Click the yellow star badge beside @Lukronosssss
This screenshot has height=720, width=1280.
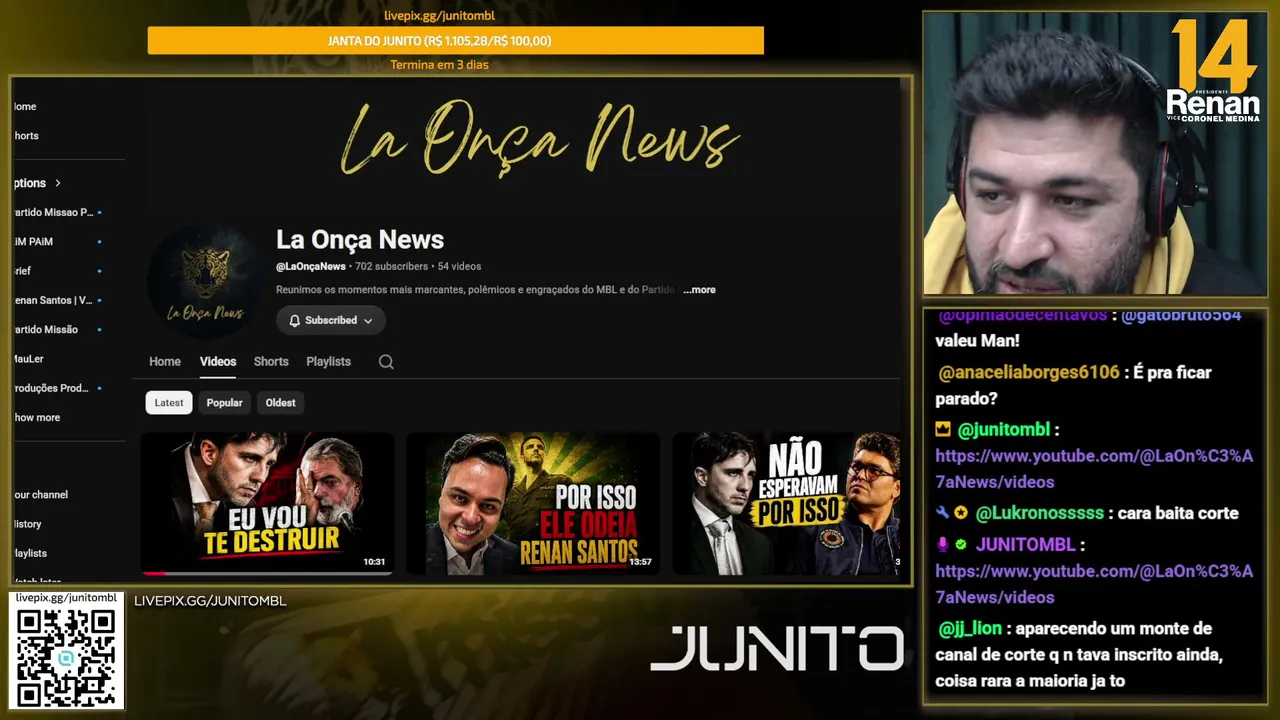point(961,513)
